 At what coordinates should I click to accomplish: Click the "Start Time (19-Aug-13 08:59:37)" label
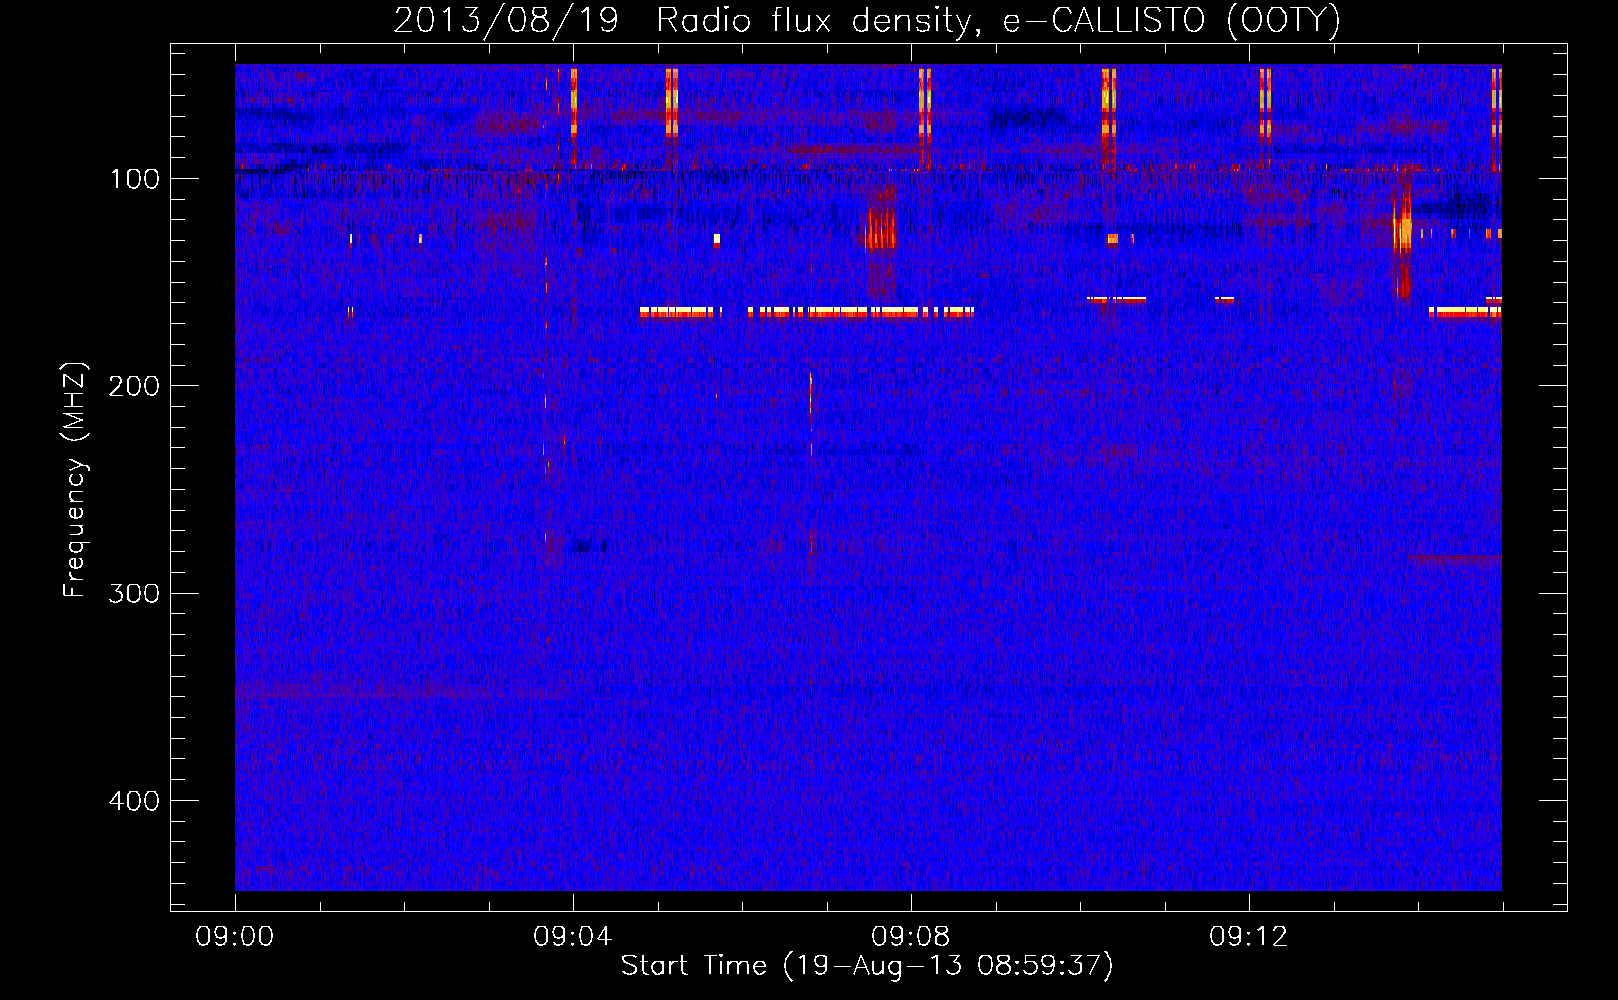(x=867, y=966)
